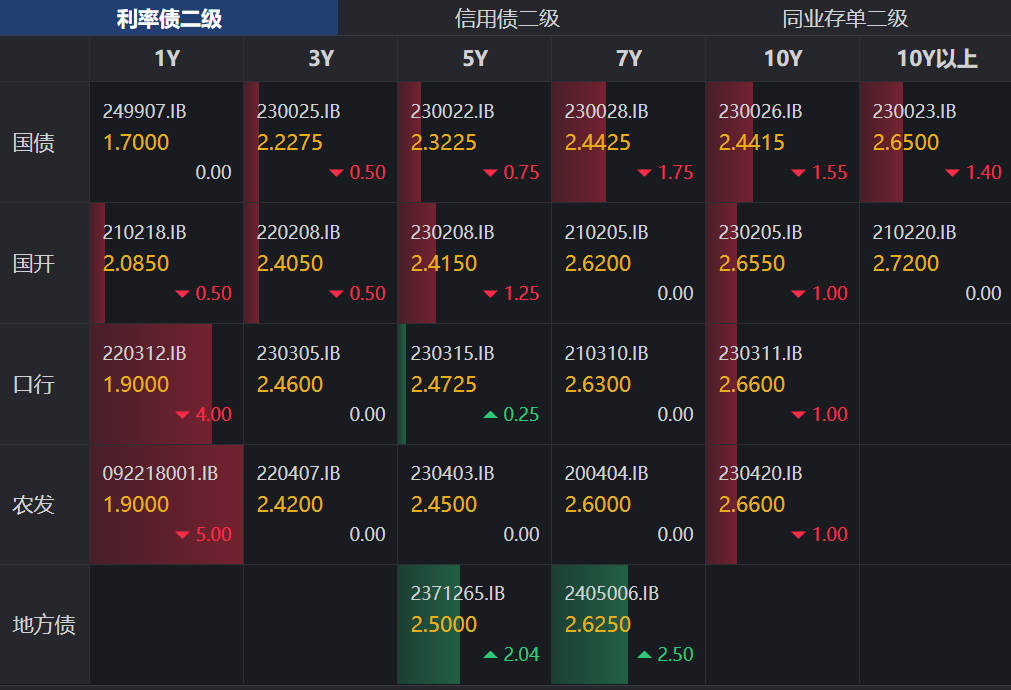Image resolution: width=1011 pixels, height=690 pixels.
Task: Click the 1Y column header
Action: coord(167,59)
